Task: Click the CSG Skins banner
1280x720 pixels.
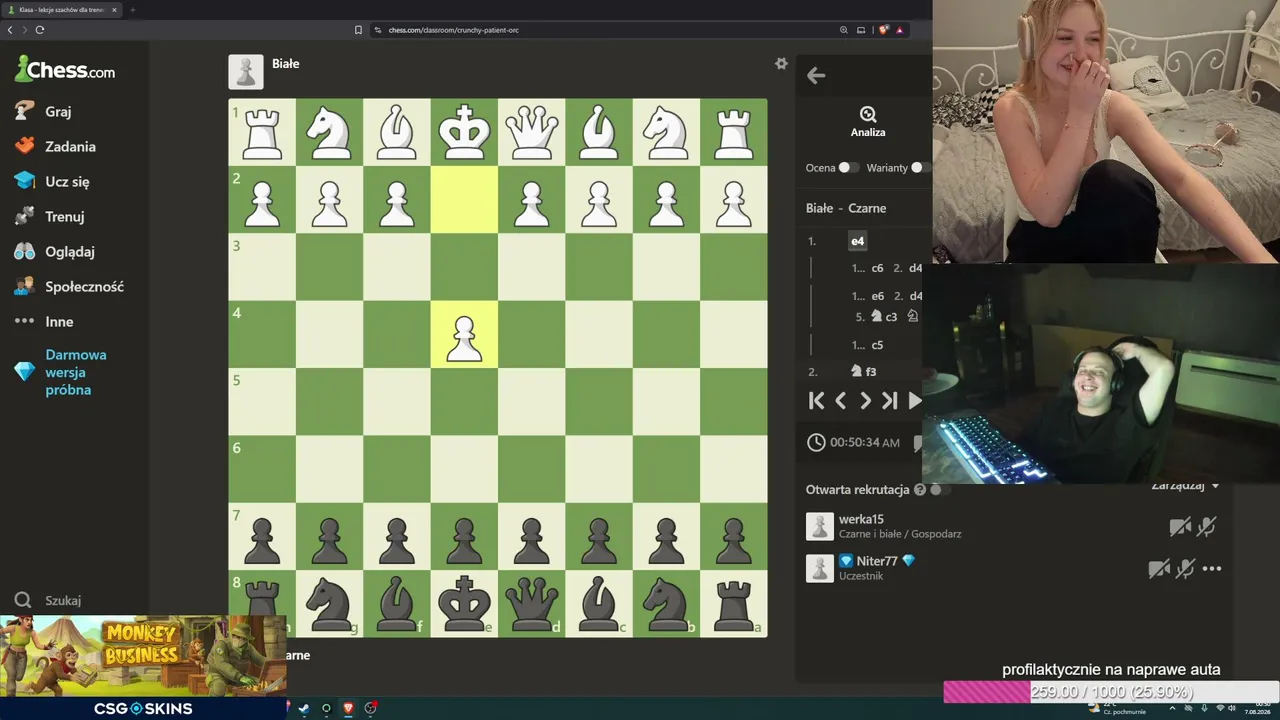Action: point(143,708)
